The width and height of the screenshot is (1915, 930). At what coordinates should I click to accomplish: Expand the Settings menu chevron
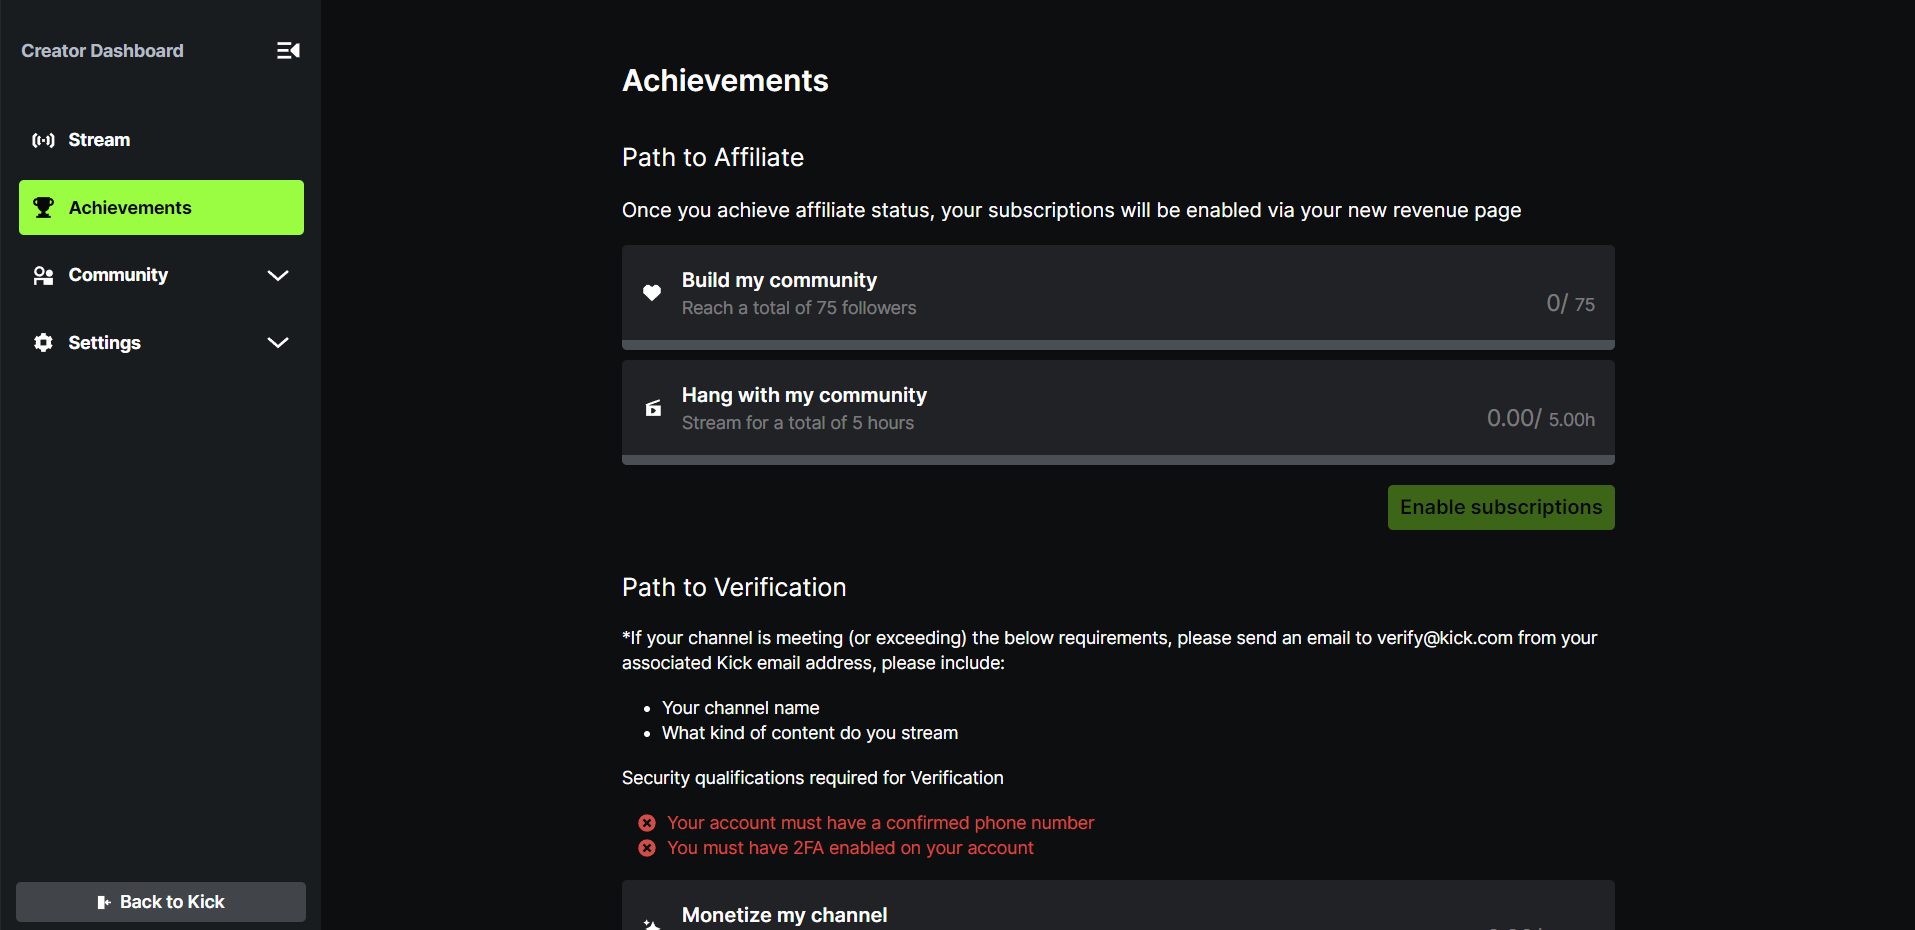278,343
